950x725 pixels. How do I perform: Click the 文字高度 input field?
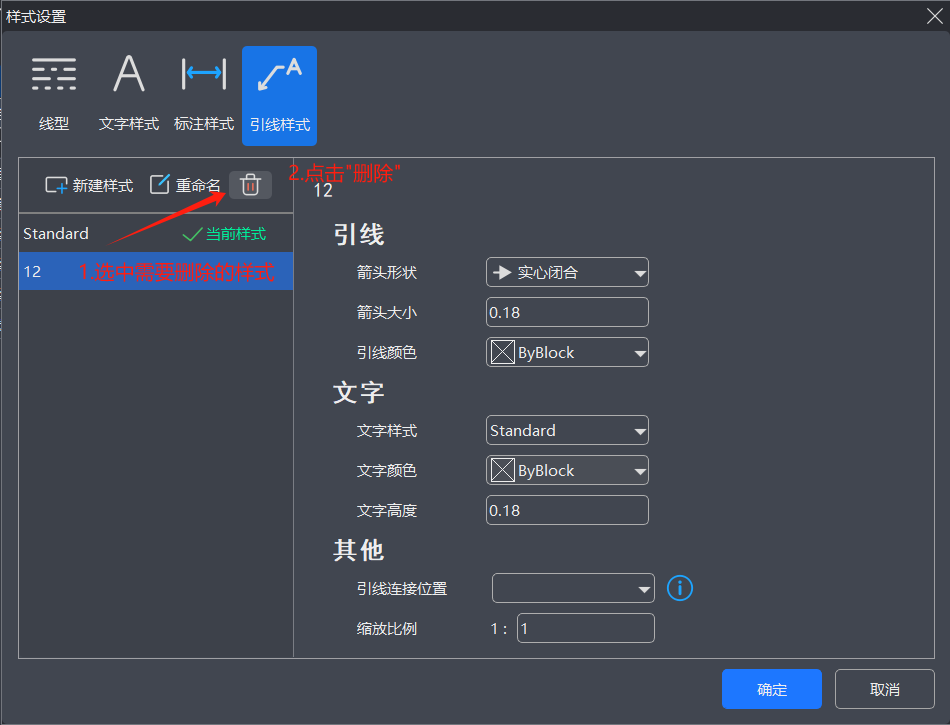pyautogui.click(x=567, y=510)
